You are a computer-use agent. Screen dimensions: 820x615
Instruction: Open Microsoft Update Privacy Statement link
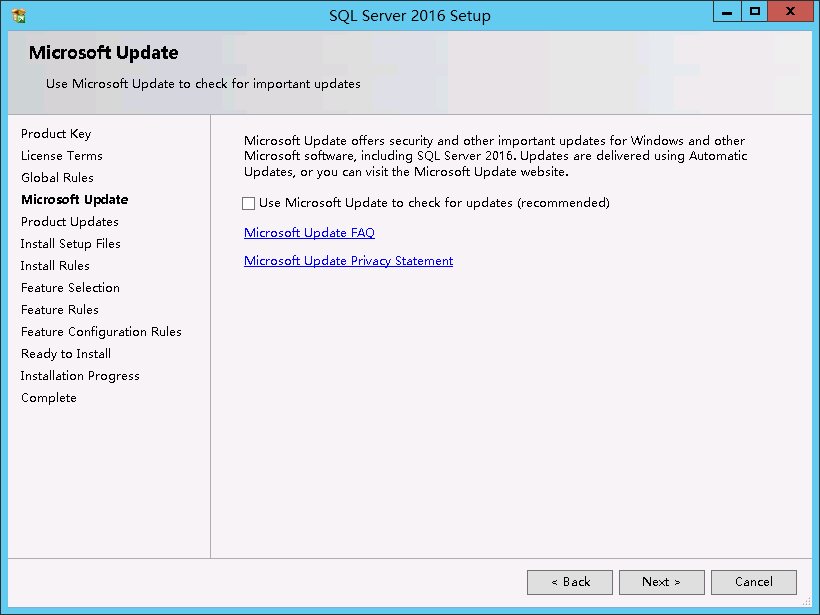pyautogui.click(x=348, y=261)
